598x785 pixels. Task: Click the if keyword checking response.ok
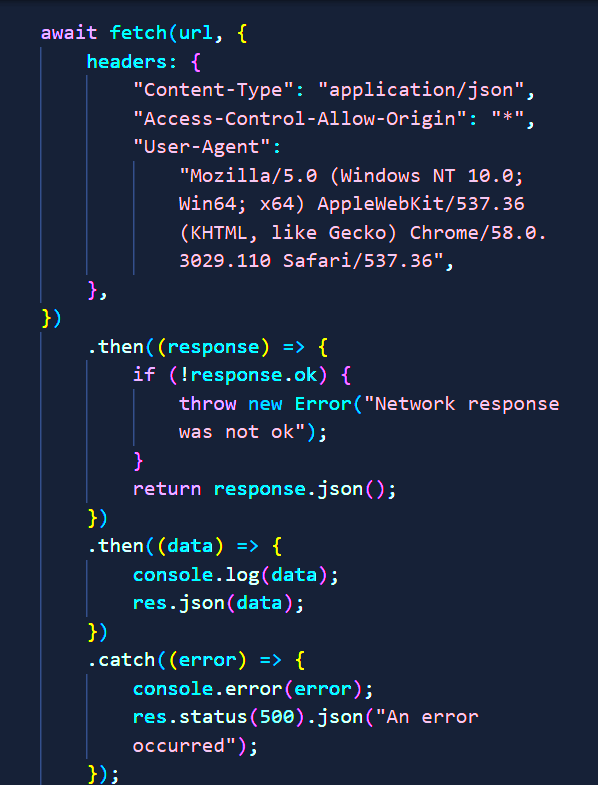[x=144, y=375]
